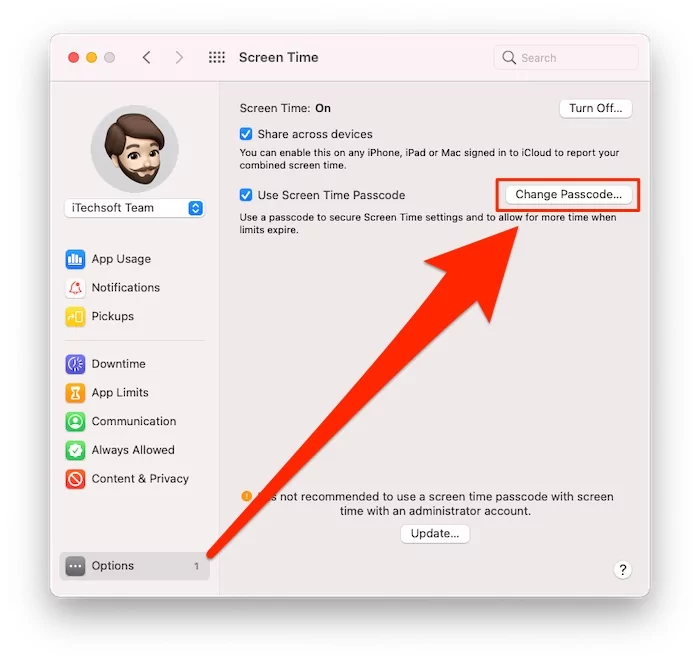
Task: Click the red Content & Privacy icon
Action: tap(75, 479)
